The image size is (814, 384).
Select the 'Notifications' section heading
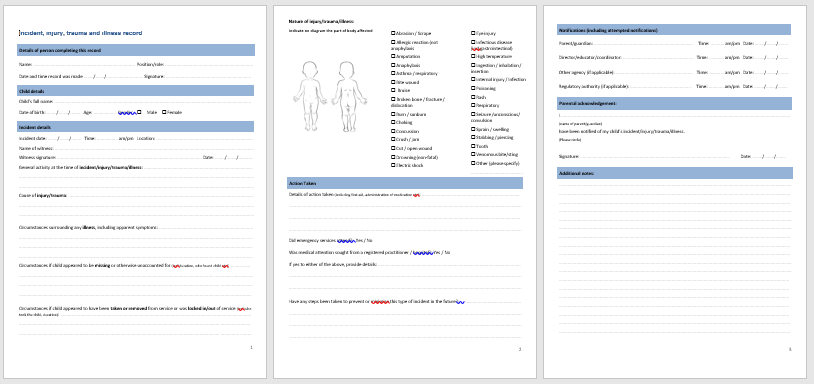tap(674, 30)
